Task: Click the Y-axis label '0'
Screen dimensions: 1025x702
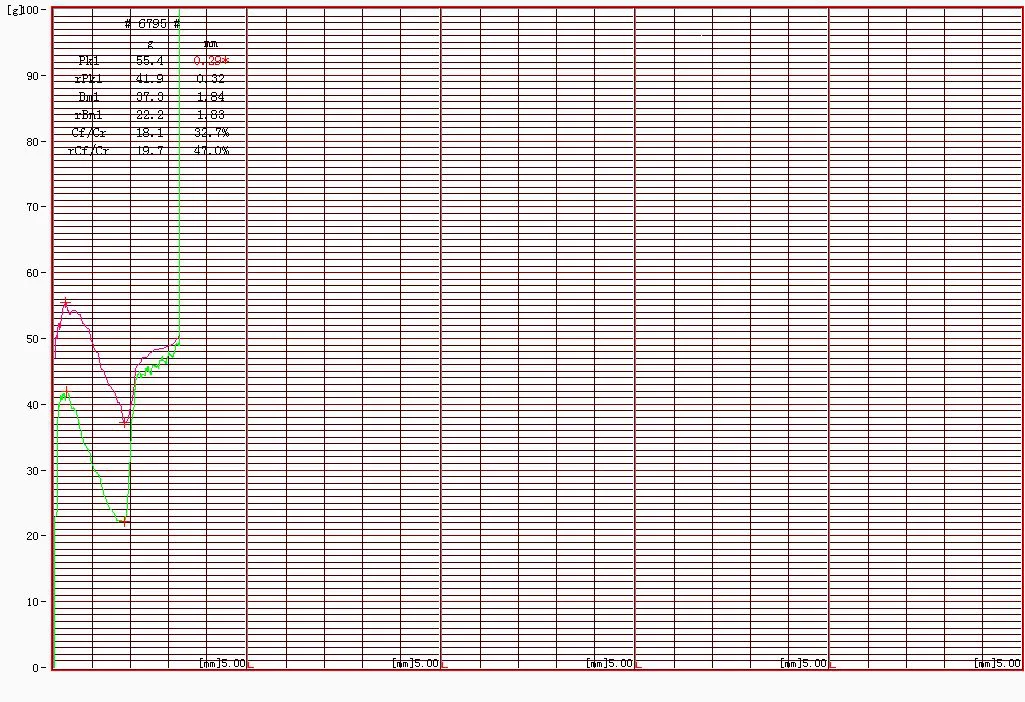Action: [35, 668]
